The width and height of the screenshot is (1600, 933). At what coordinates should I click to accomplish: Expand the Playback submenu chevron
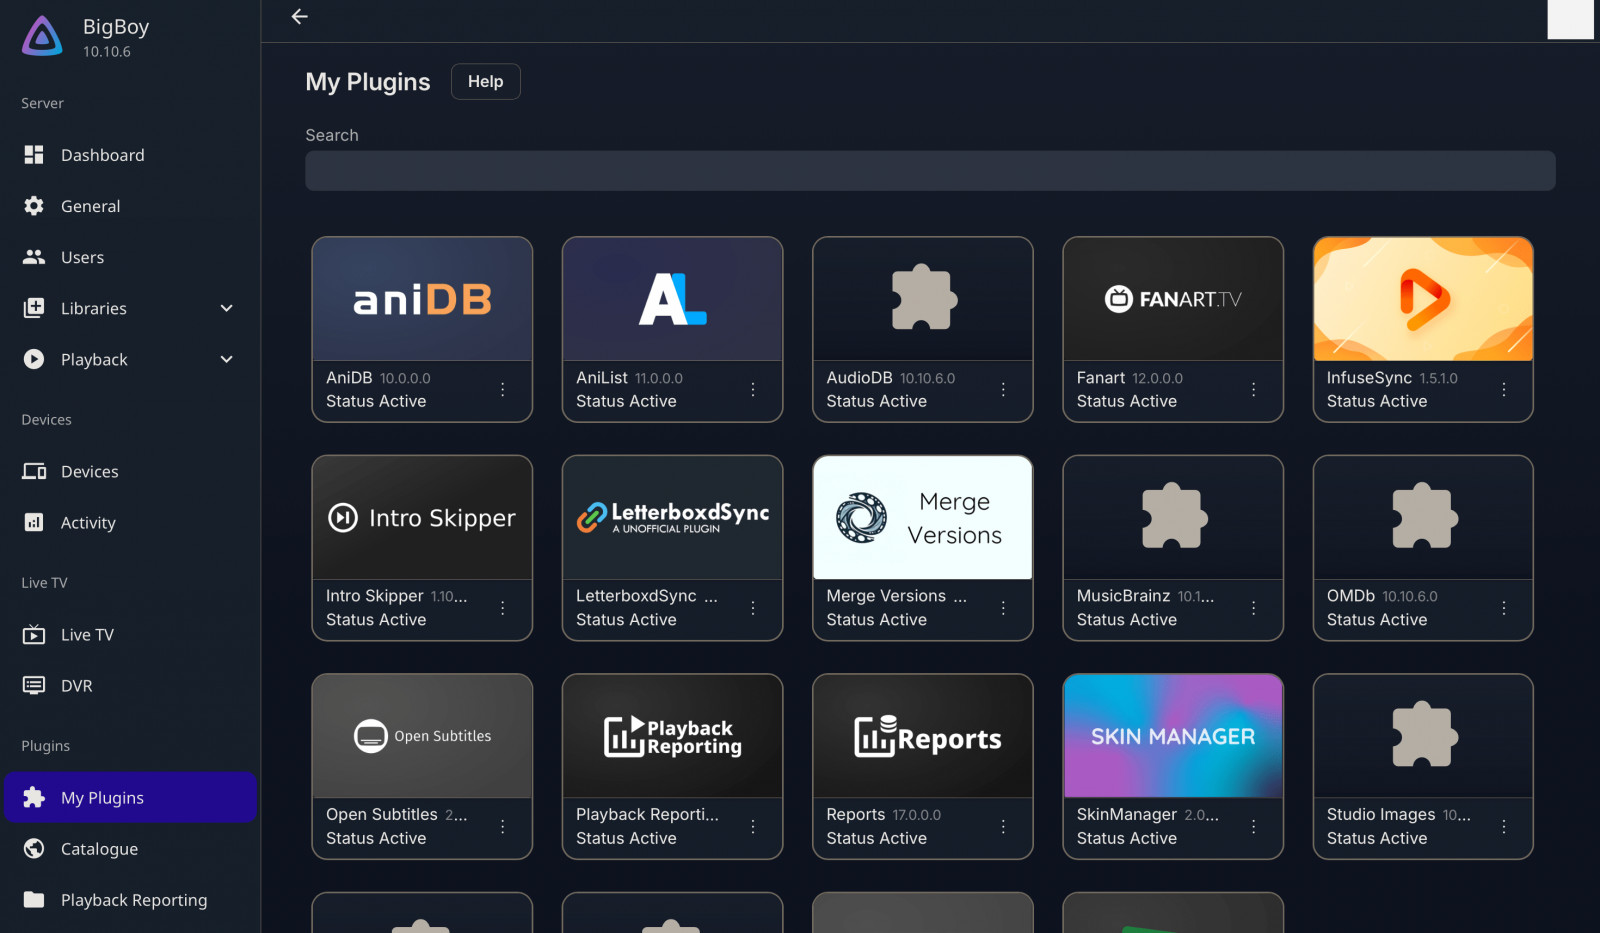[x=227, y=359]
